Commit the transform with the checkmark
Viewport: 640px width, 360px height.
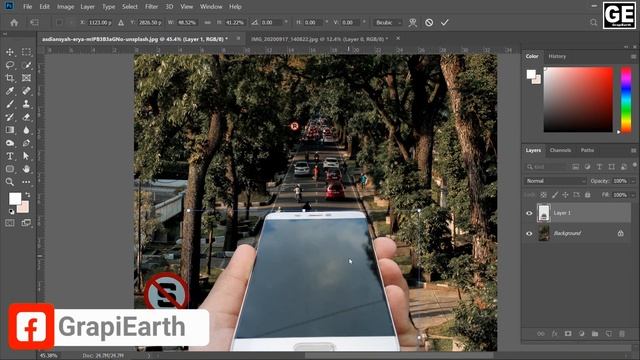(444, 22)
